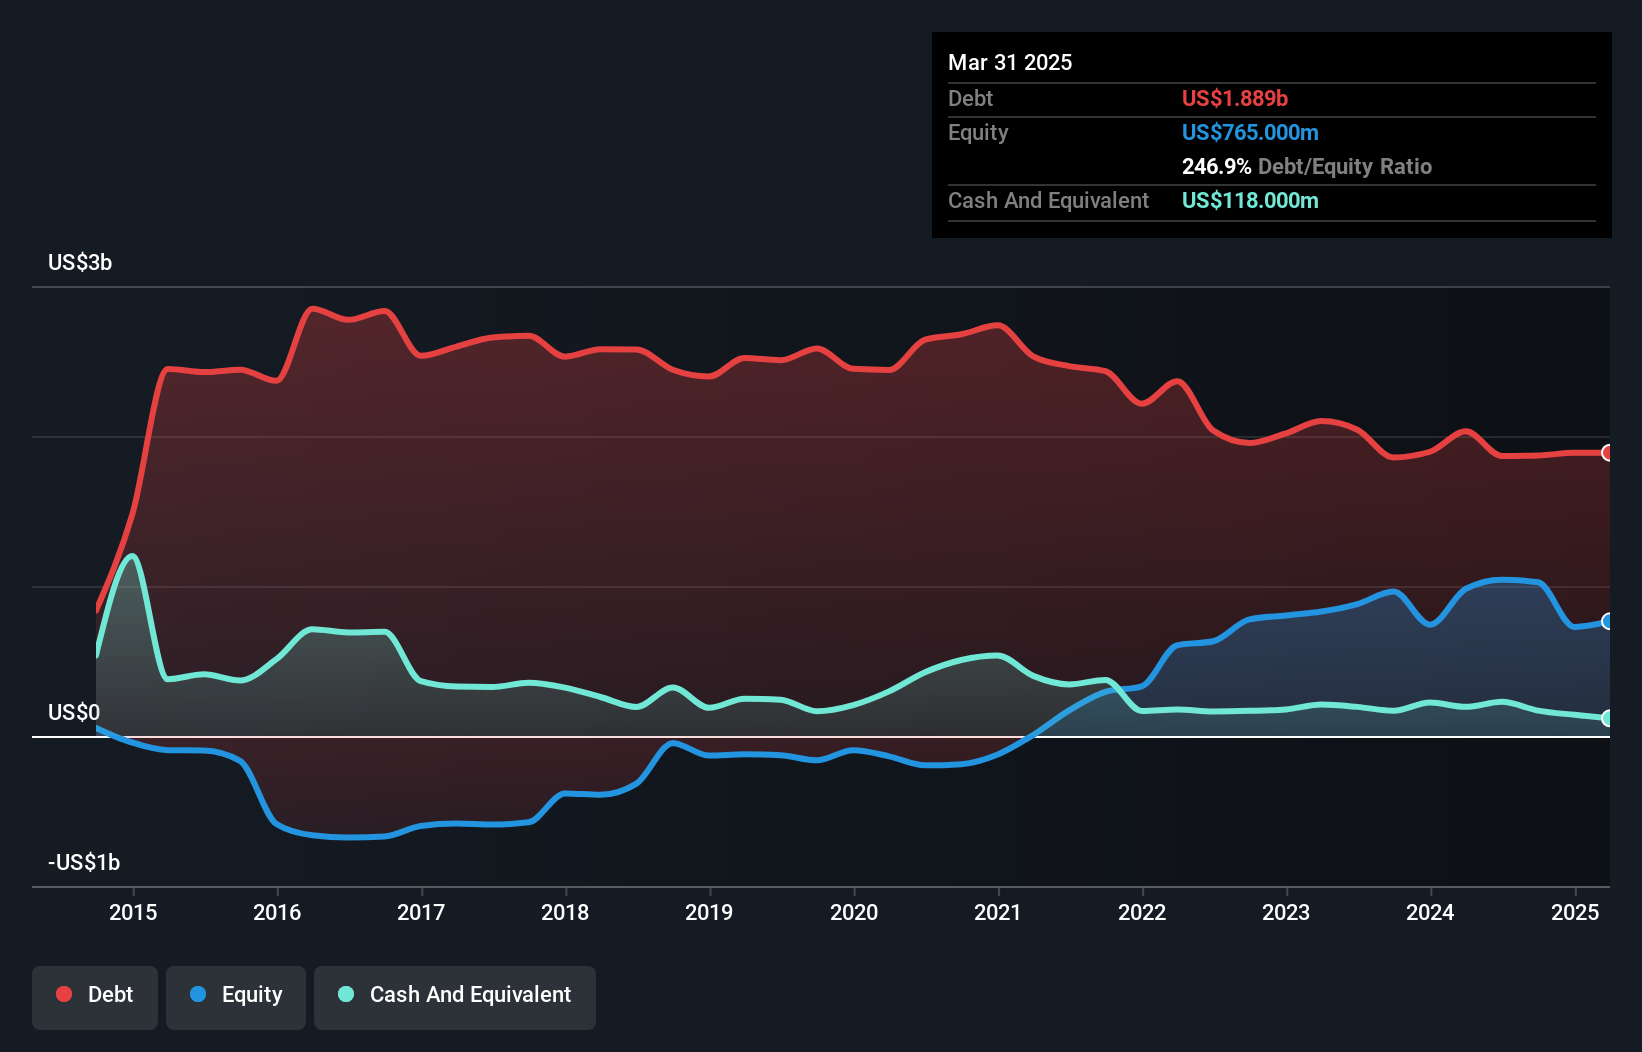The image size is (1642, 1052).
Task: Click the teal Cash endpoint marker
Action: pyautogui.click(x=1608, y=718)
